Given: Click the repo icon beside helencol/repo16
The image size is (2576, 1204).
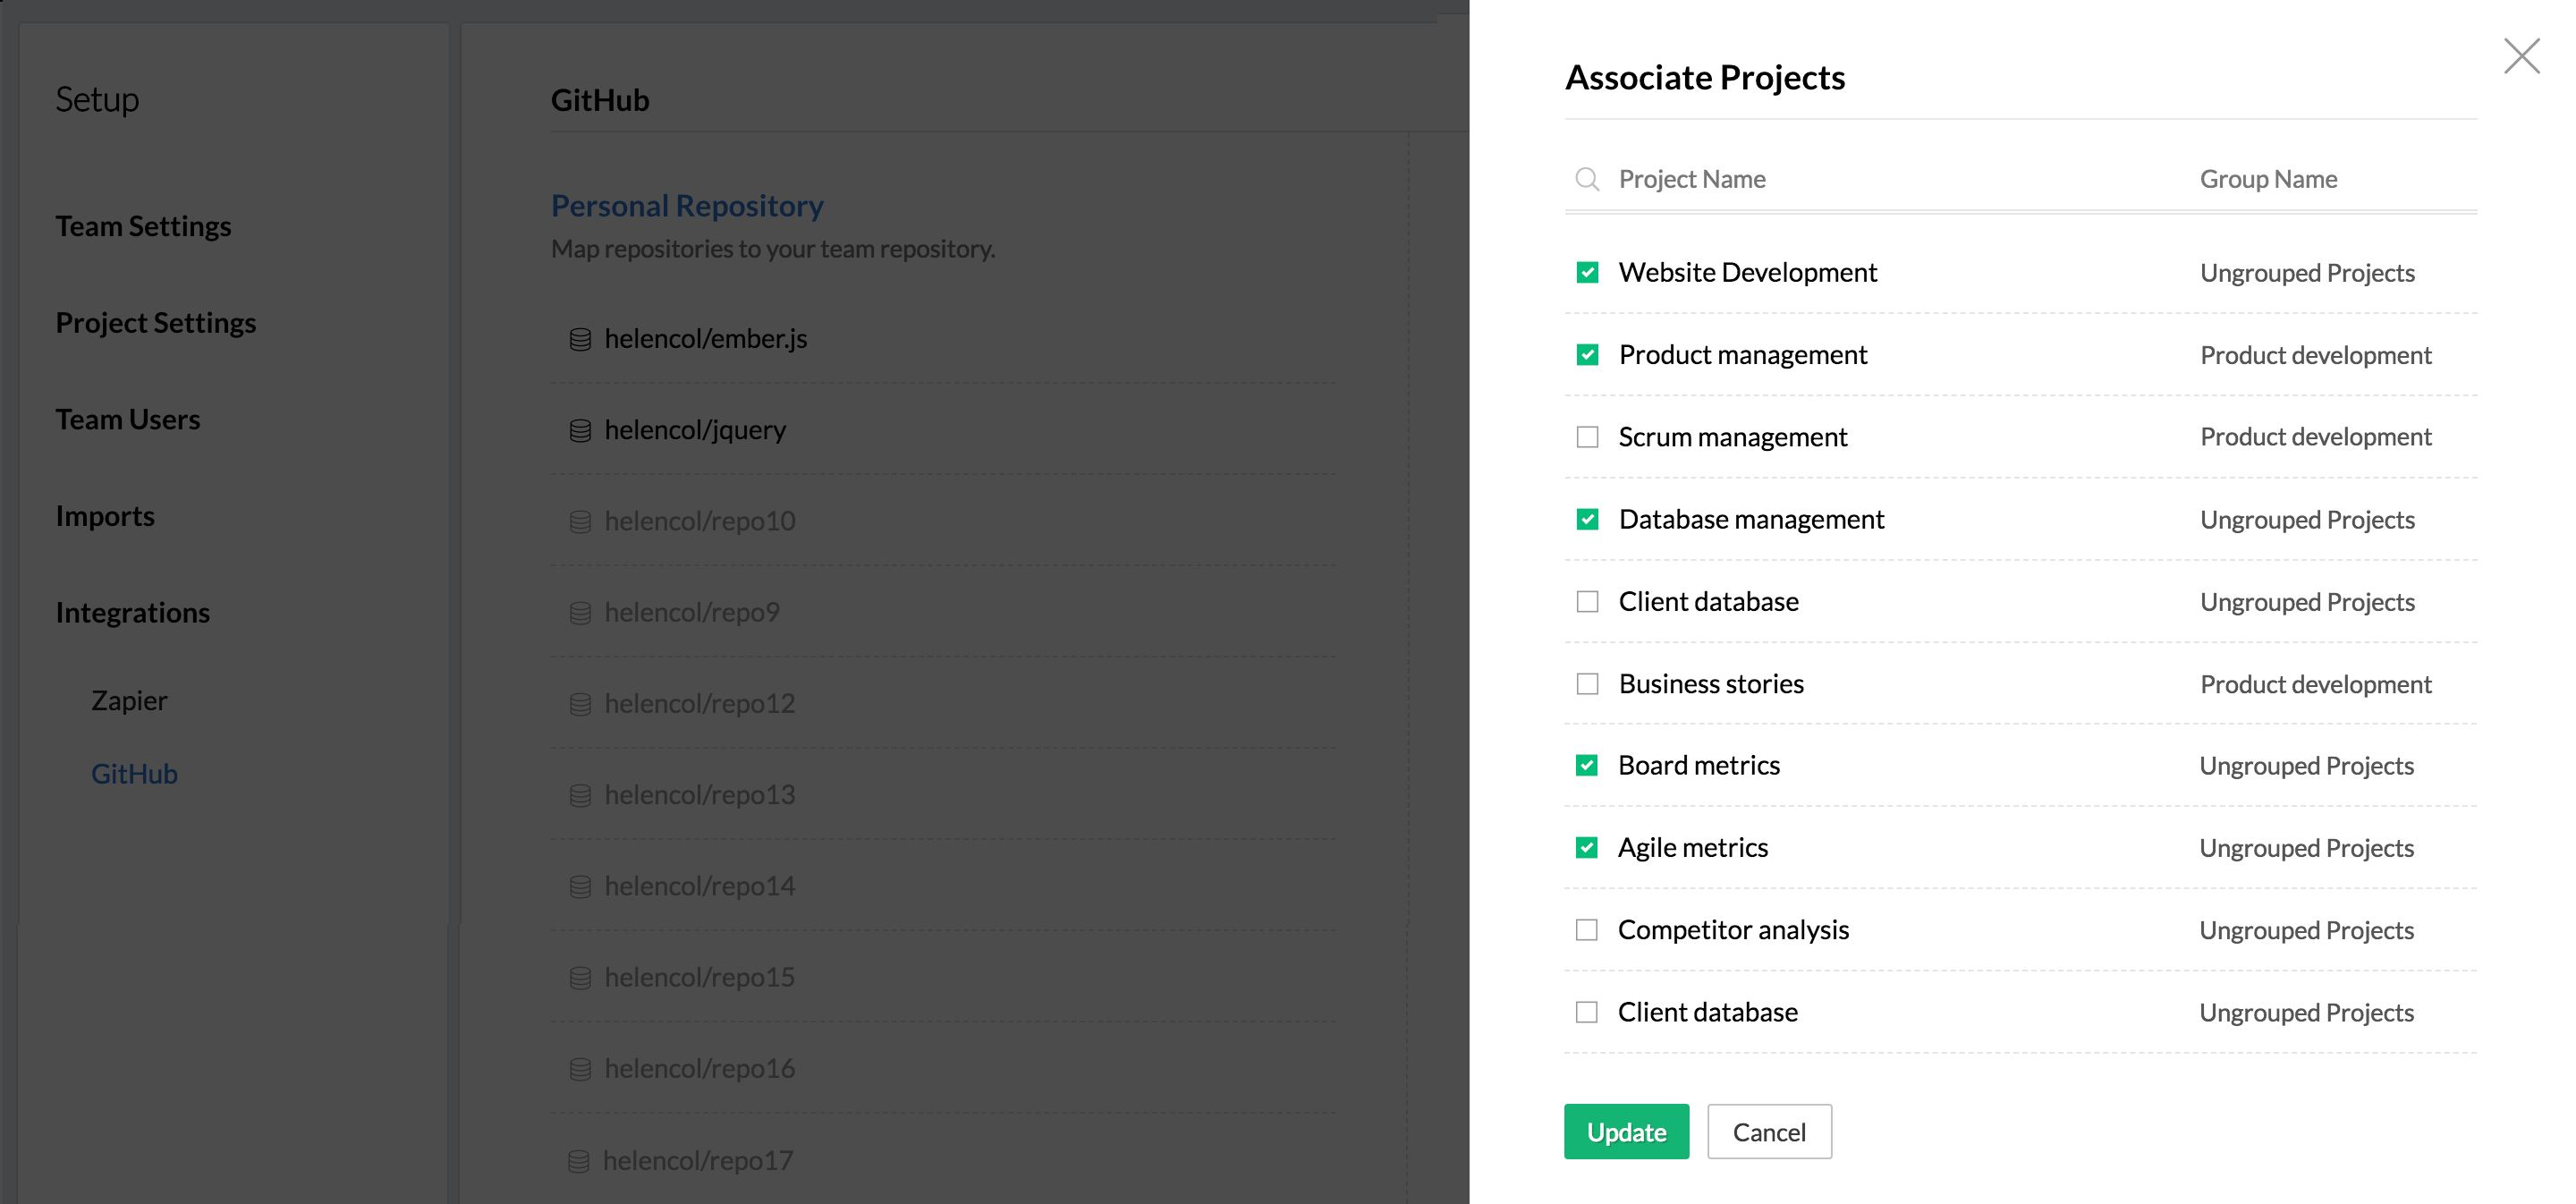Looking at the screenshot, I should pyautogui.click(x=580, y=1069).
